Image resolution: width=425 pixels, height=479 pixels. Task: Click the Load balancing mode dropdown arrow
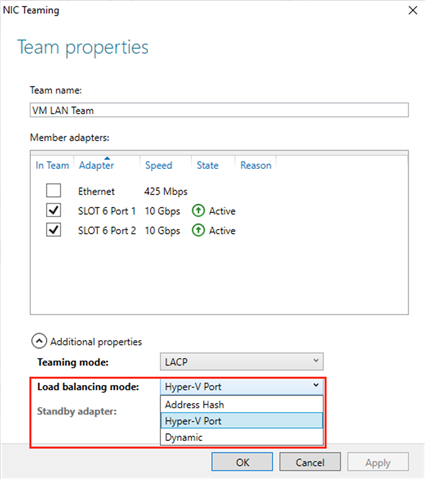coord(316,386)
